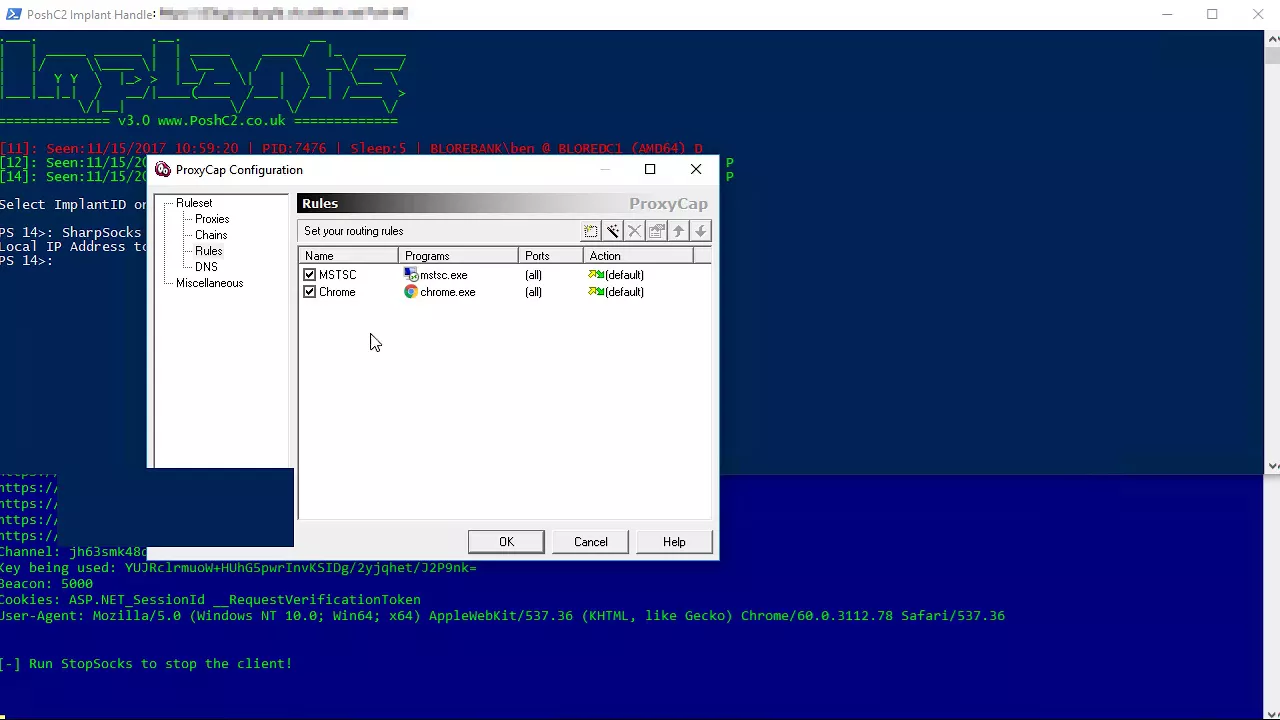Sort rules by the Name column header
Viewport: 1280px width, 720px height.
[348, 256]
